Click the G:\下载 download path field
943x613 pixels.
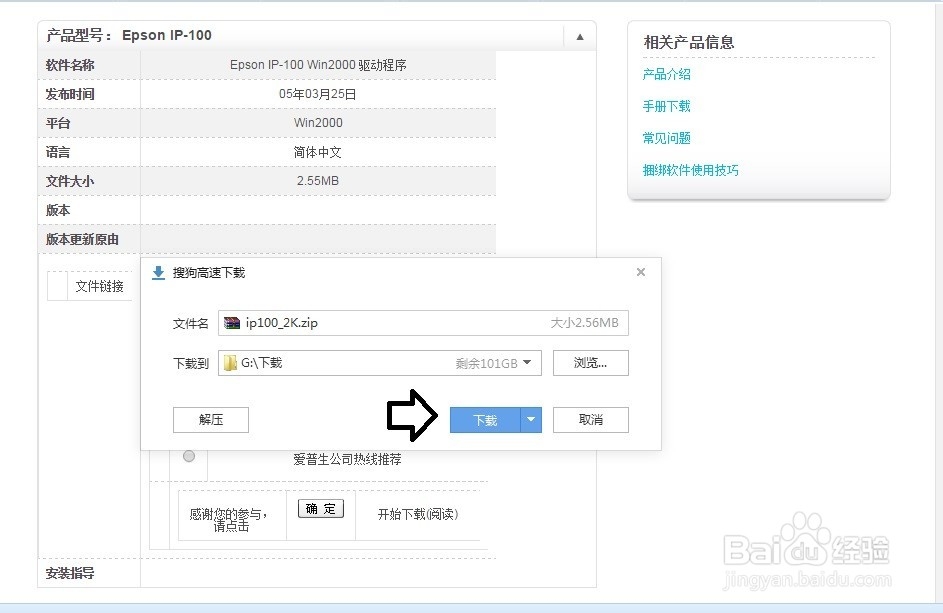(380, 363)
